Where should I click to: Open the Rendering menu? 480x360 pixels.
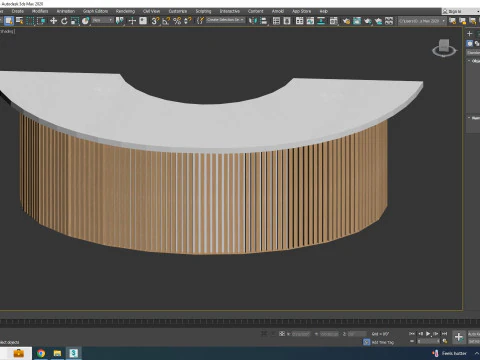(125, 11)
